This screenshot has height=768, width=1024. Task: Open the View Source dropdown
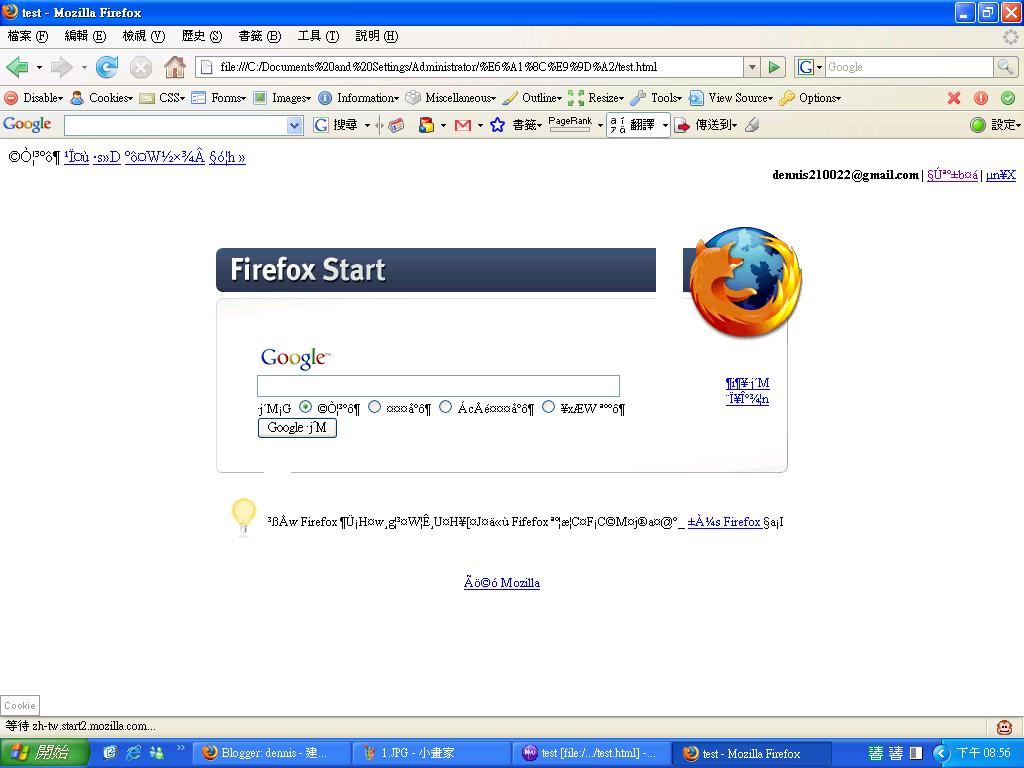click(x=731, y=98)
